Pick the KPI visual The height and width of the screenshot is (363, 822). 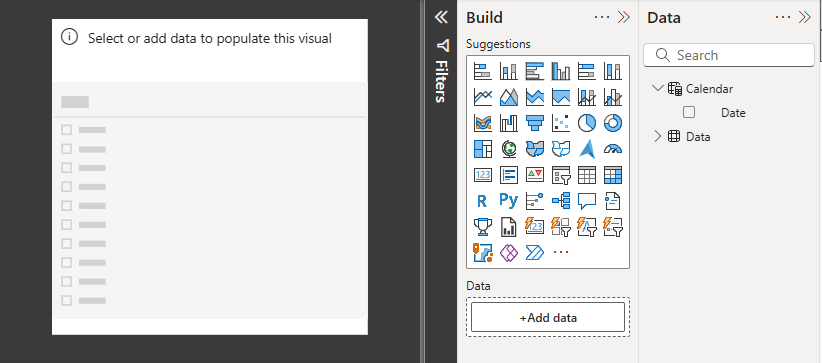tap(535, 175)
